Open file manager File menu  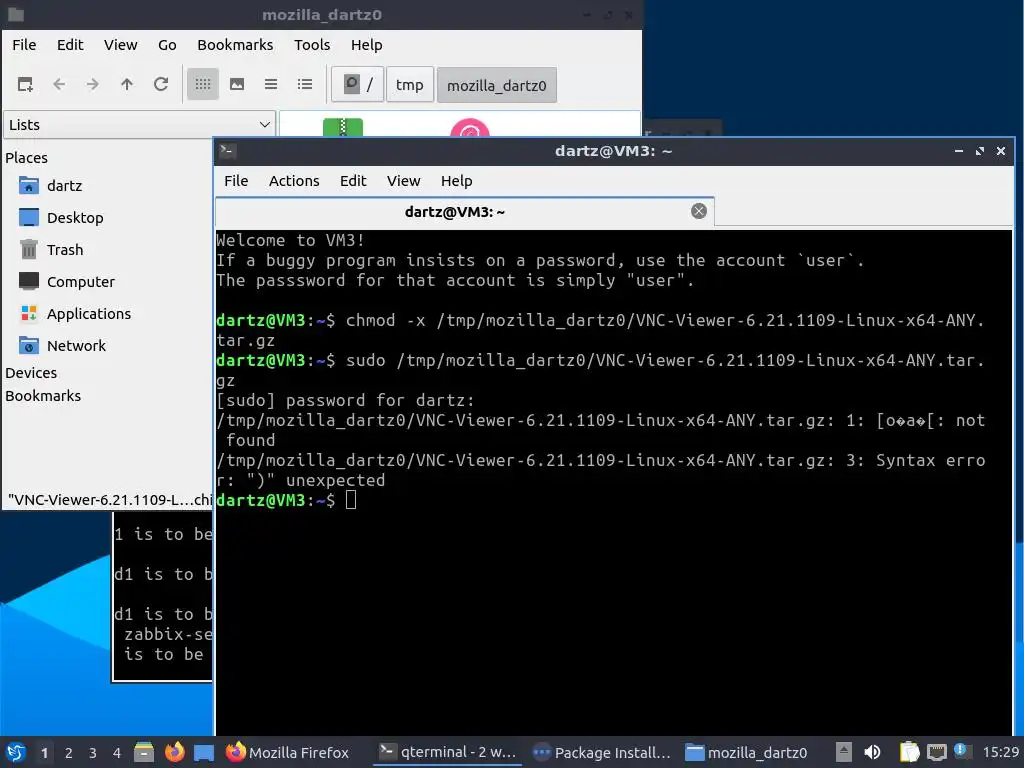[x=24, y=45]
